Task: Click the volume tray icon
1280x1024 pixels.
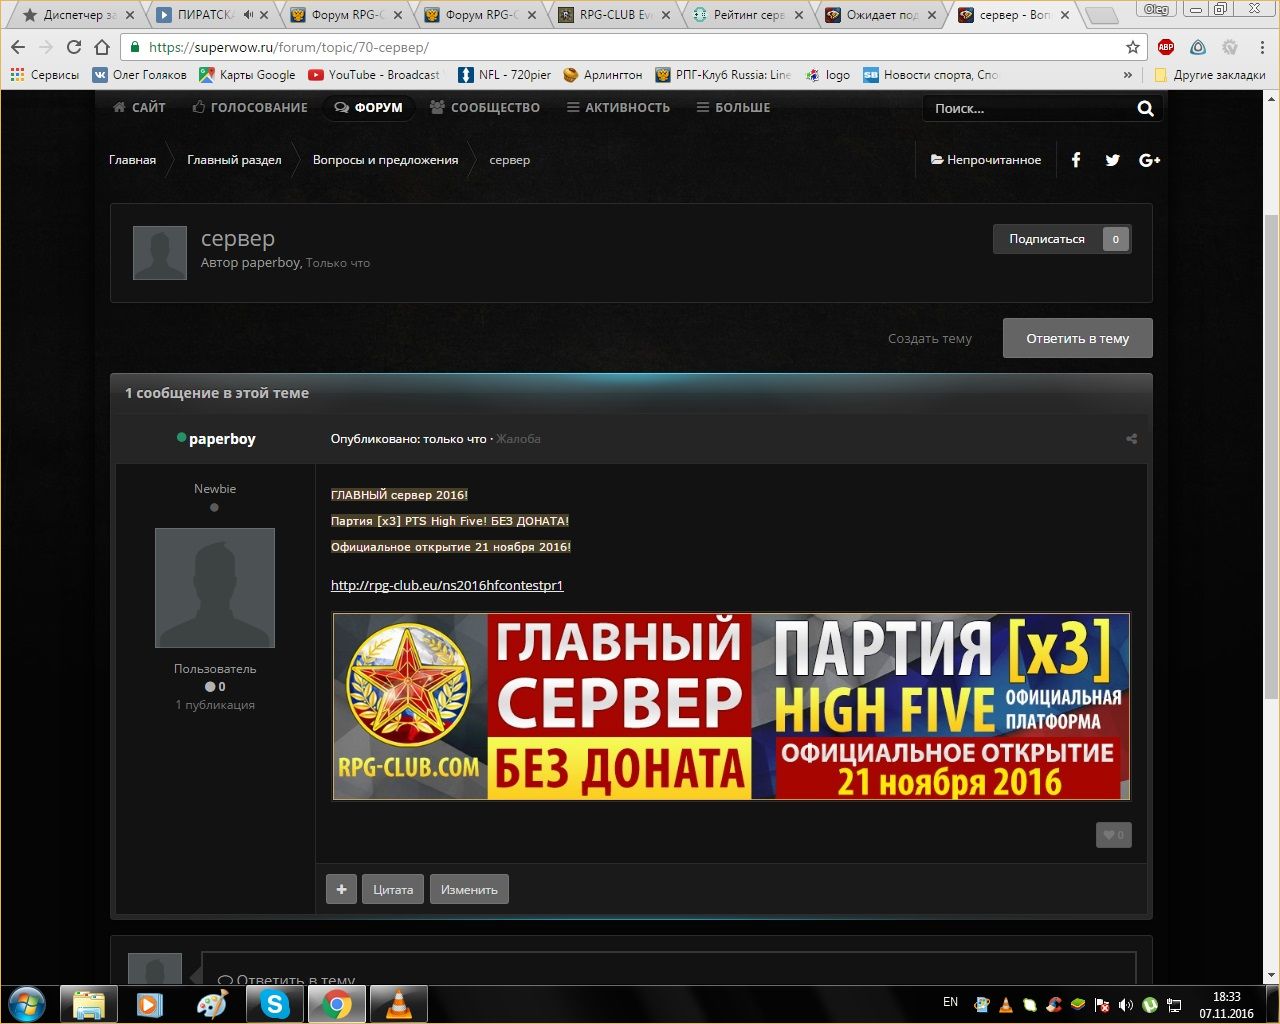Action: pyautogui.click(x=1126, y=1004)
